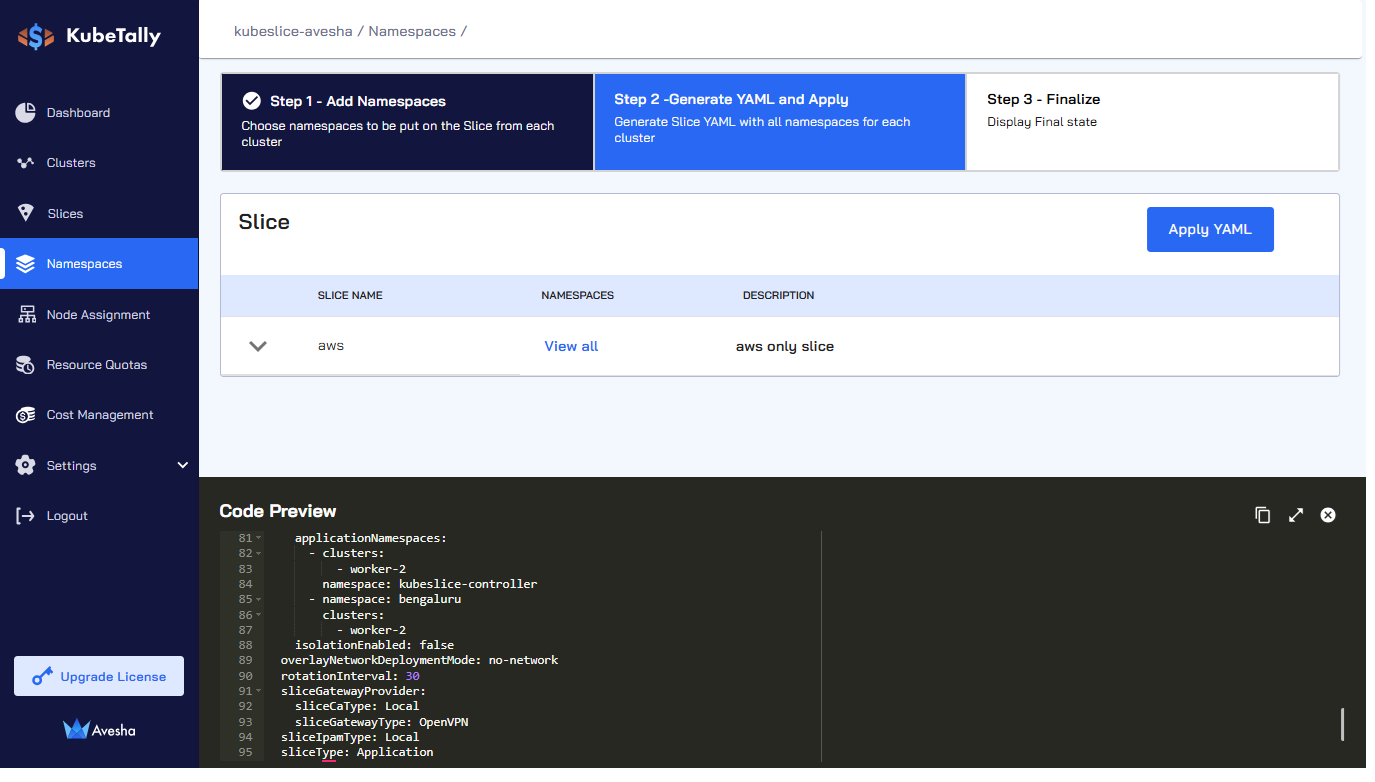Click the Cost Management money icon
Image resolution: width=1375 pixels, height=782 pixels.
pyautogui.click(x=26, y=415)
